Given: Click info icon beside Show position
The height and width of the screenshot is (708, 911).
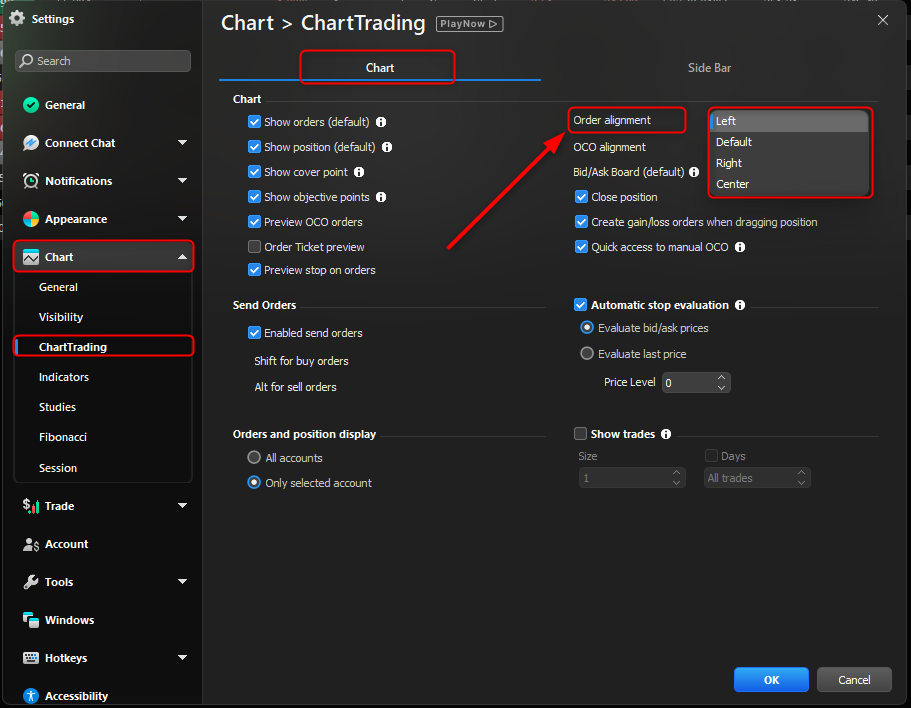Looking at the screenshot, I should [x=387, y=147].
